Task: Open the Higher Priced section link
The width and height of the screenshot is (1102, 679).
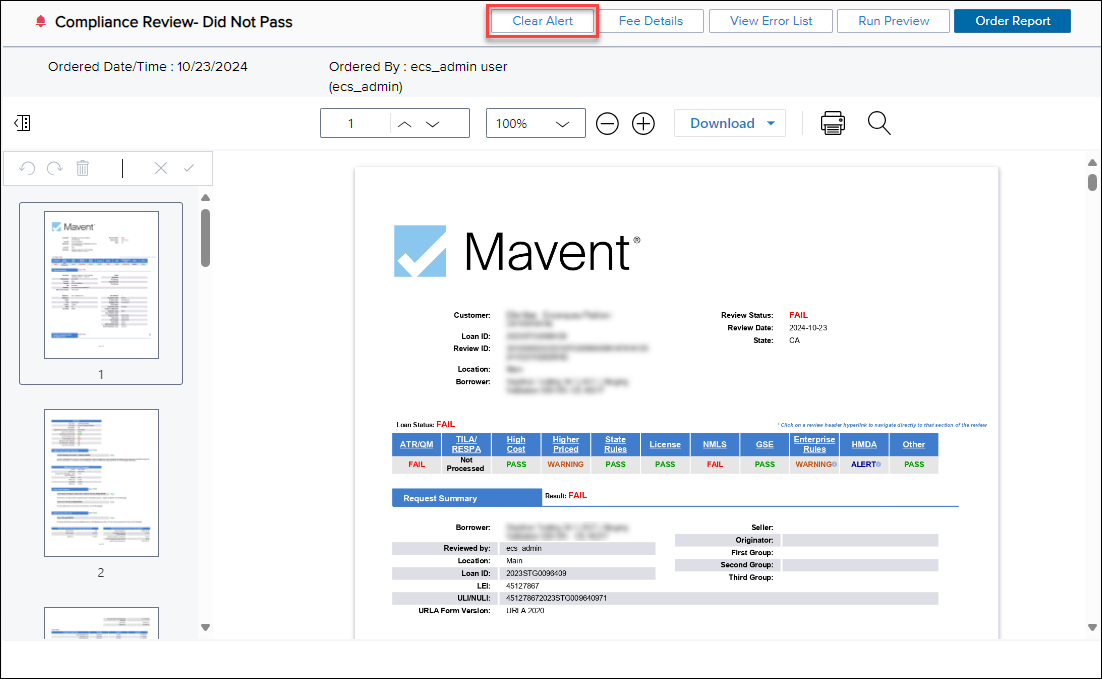Action: 566,444
